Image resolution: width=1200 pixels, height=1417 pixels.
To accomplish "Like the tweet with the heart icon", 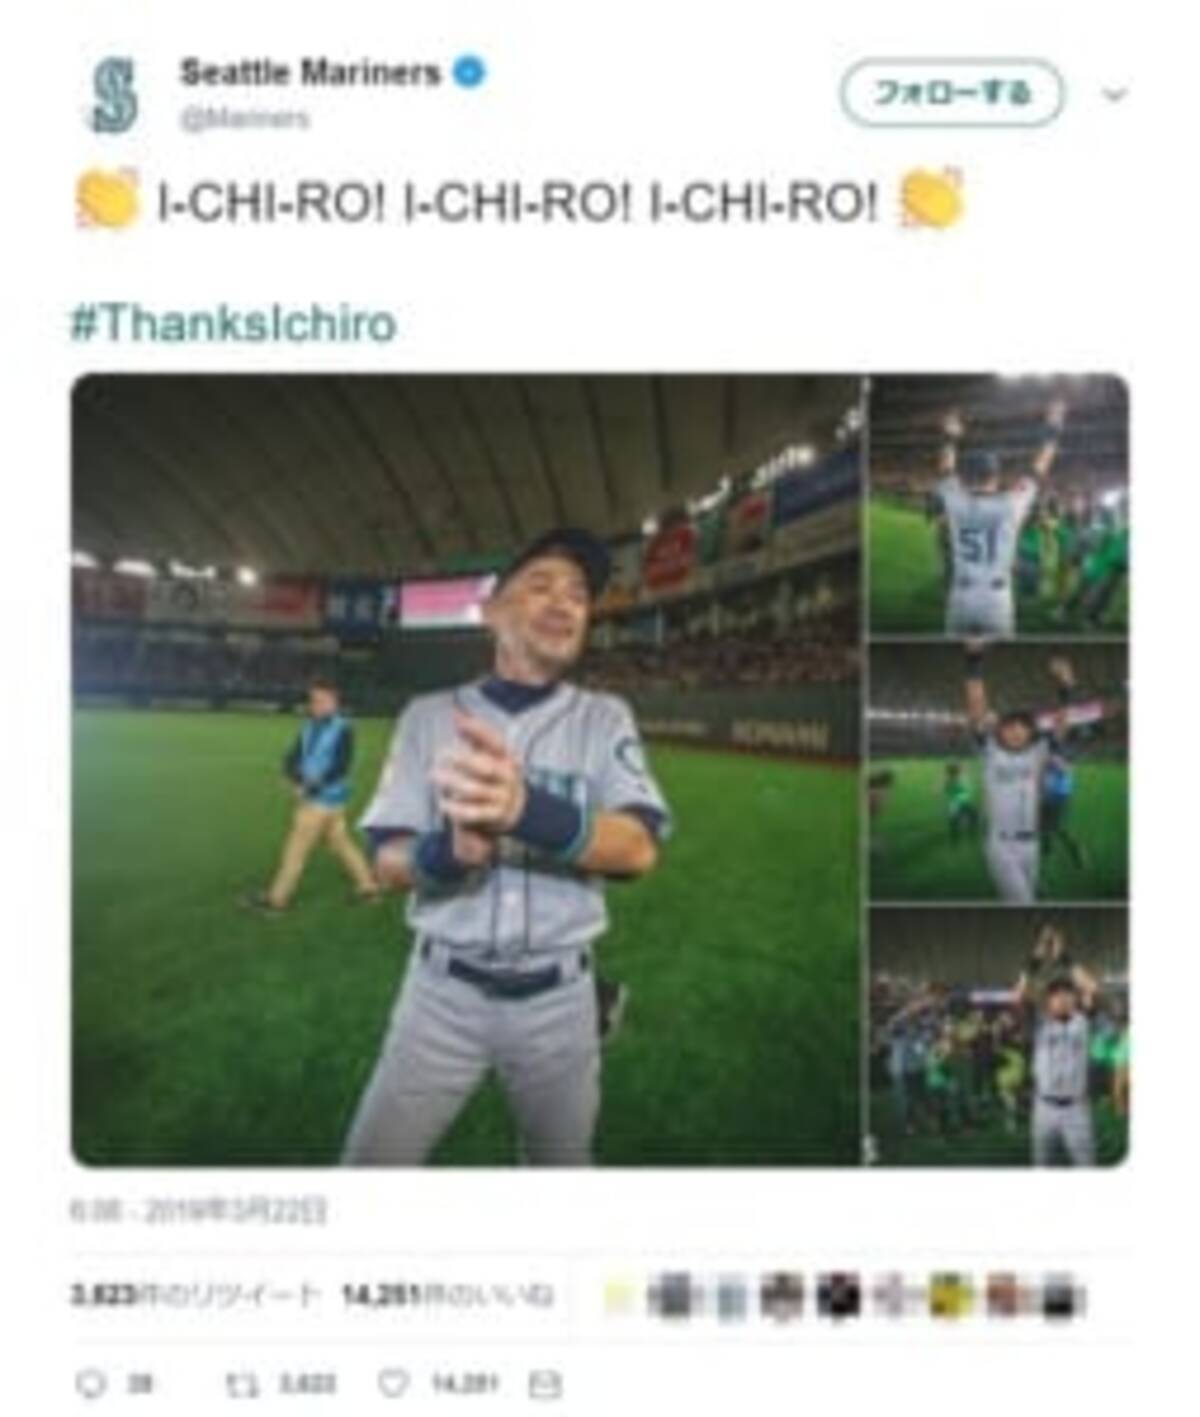I will pos(392,1383).
